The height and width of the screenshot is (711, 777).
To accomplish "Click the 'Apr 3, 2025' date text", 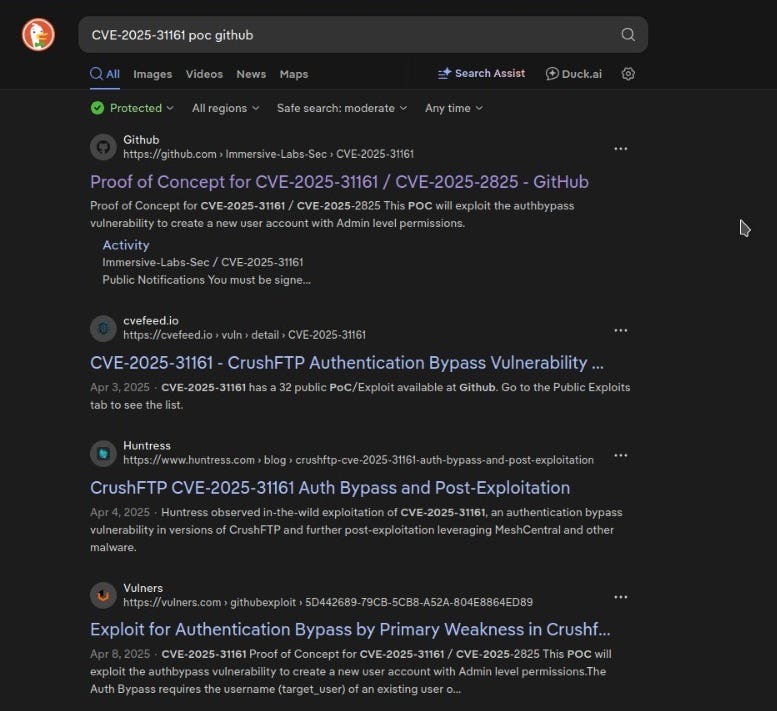I will coord(119,387).
